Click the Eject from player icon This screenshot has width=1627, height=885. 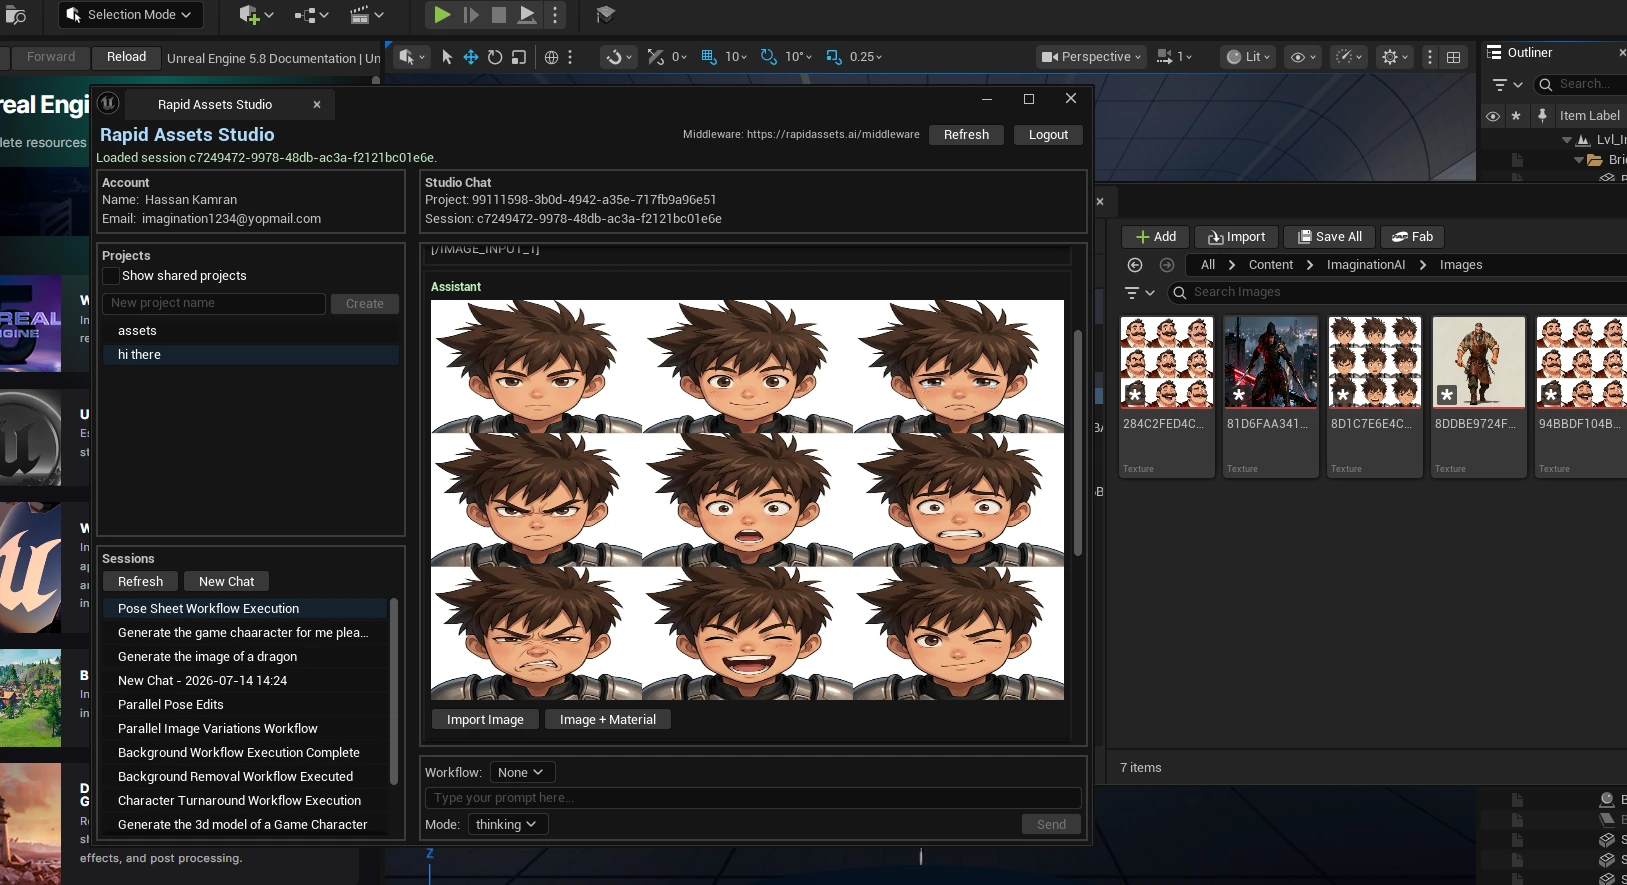pos(527,15)
